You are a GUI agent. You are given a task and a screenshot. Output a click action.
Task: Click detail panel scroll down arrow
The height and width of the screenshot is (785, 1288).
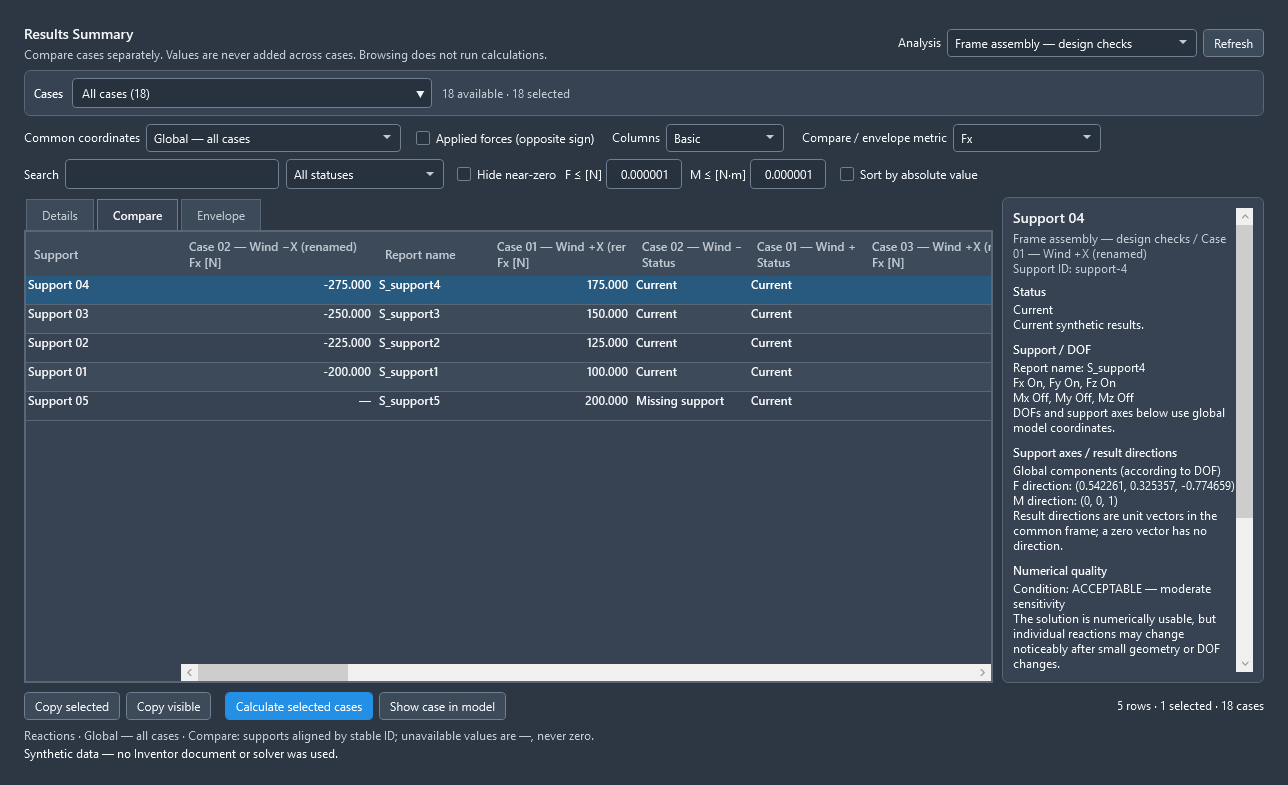(x=1244, y=663)
